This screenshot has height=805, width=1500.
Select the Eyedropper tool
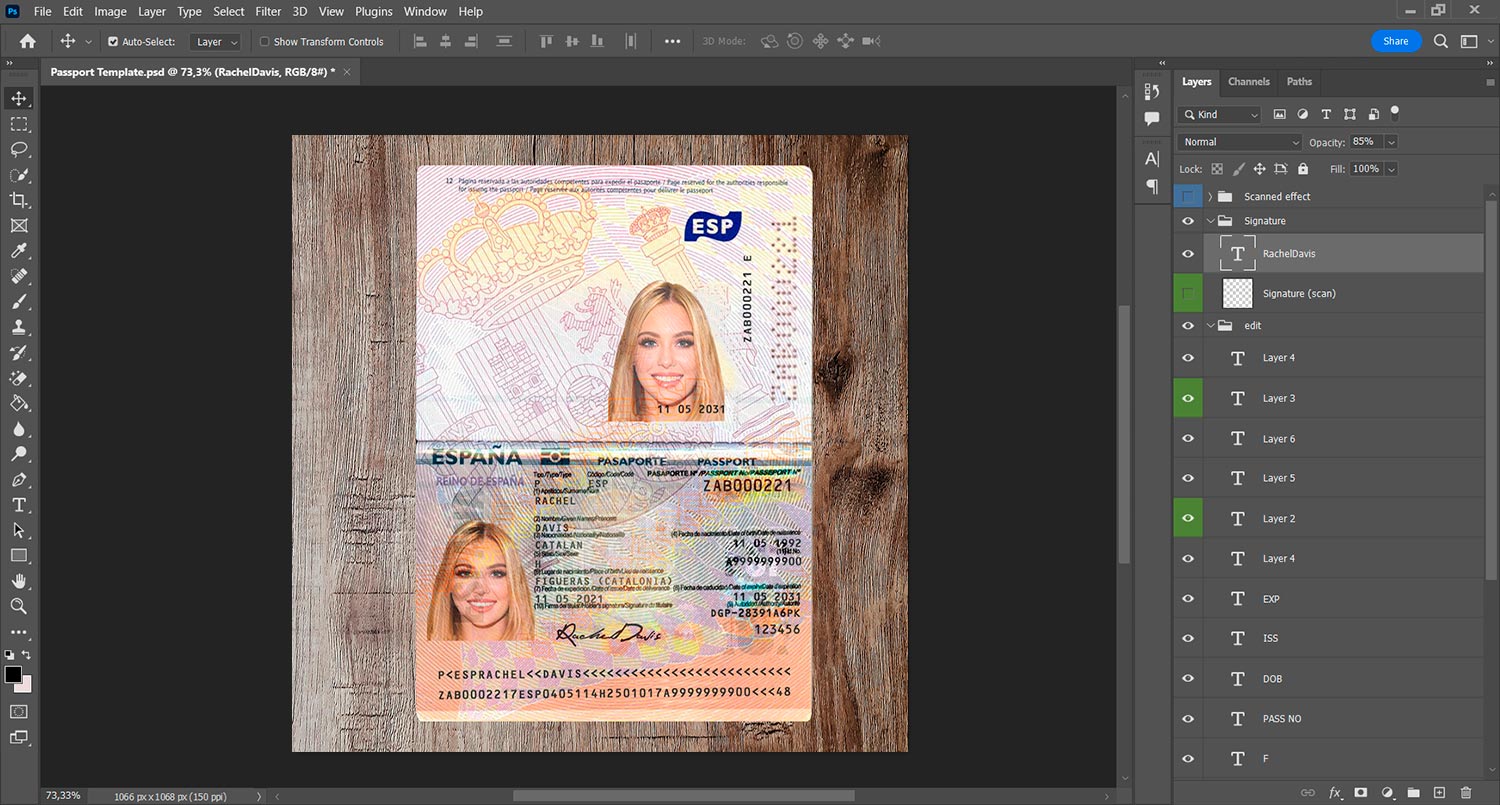coord(19,251)
